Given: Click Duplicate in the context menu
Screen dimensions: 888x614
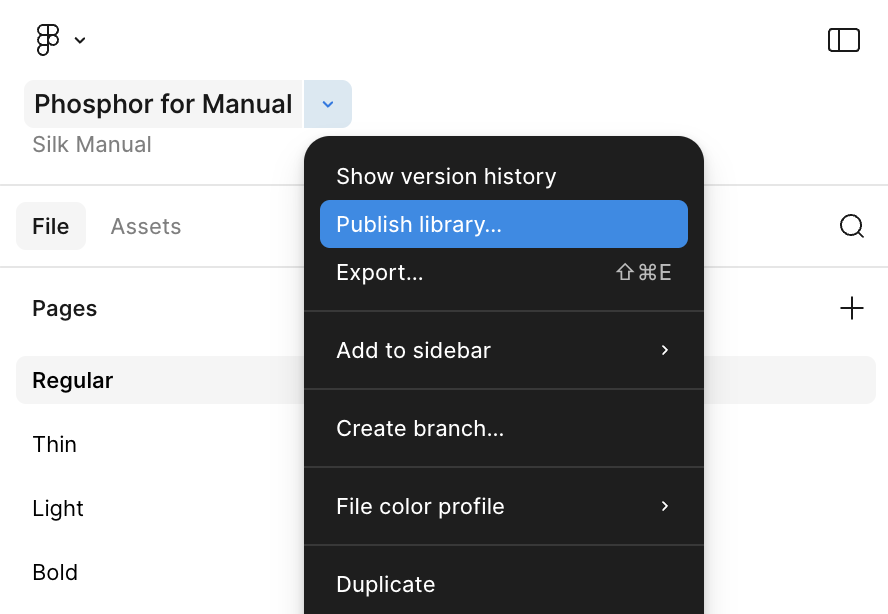Looking at the screenshot, I should click(386, 584).
